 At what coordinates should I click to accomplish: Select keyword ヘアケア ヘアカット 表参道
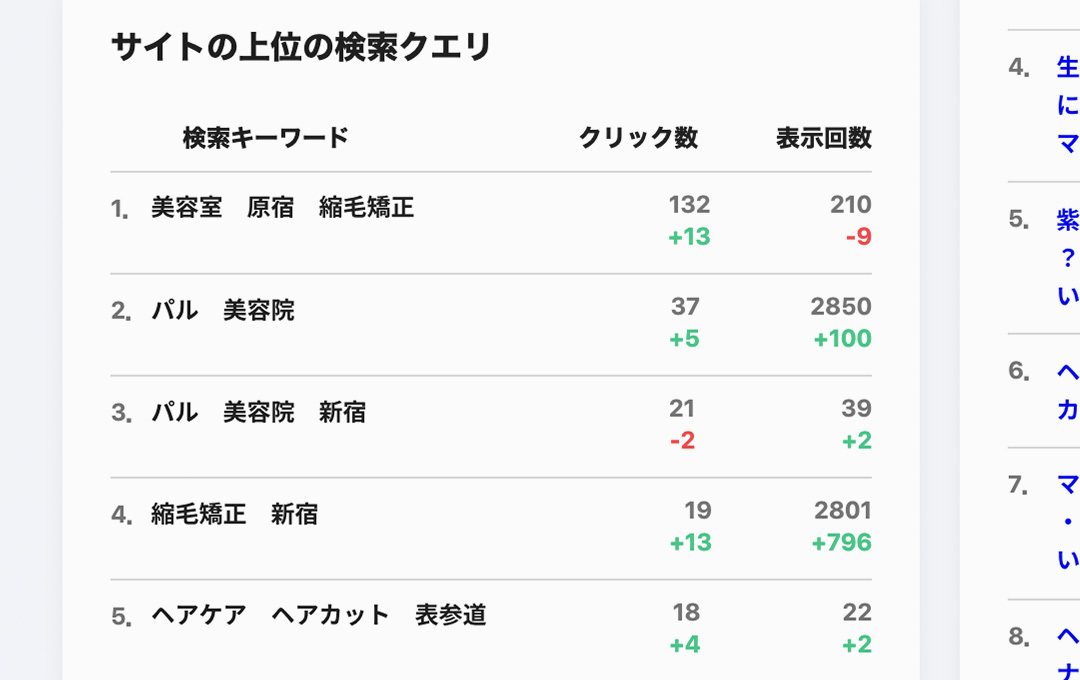pyautogui.click(x=318, y=615)
